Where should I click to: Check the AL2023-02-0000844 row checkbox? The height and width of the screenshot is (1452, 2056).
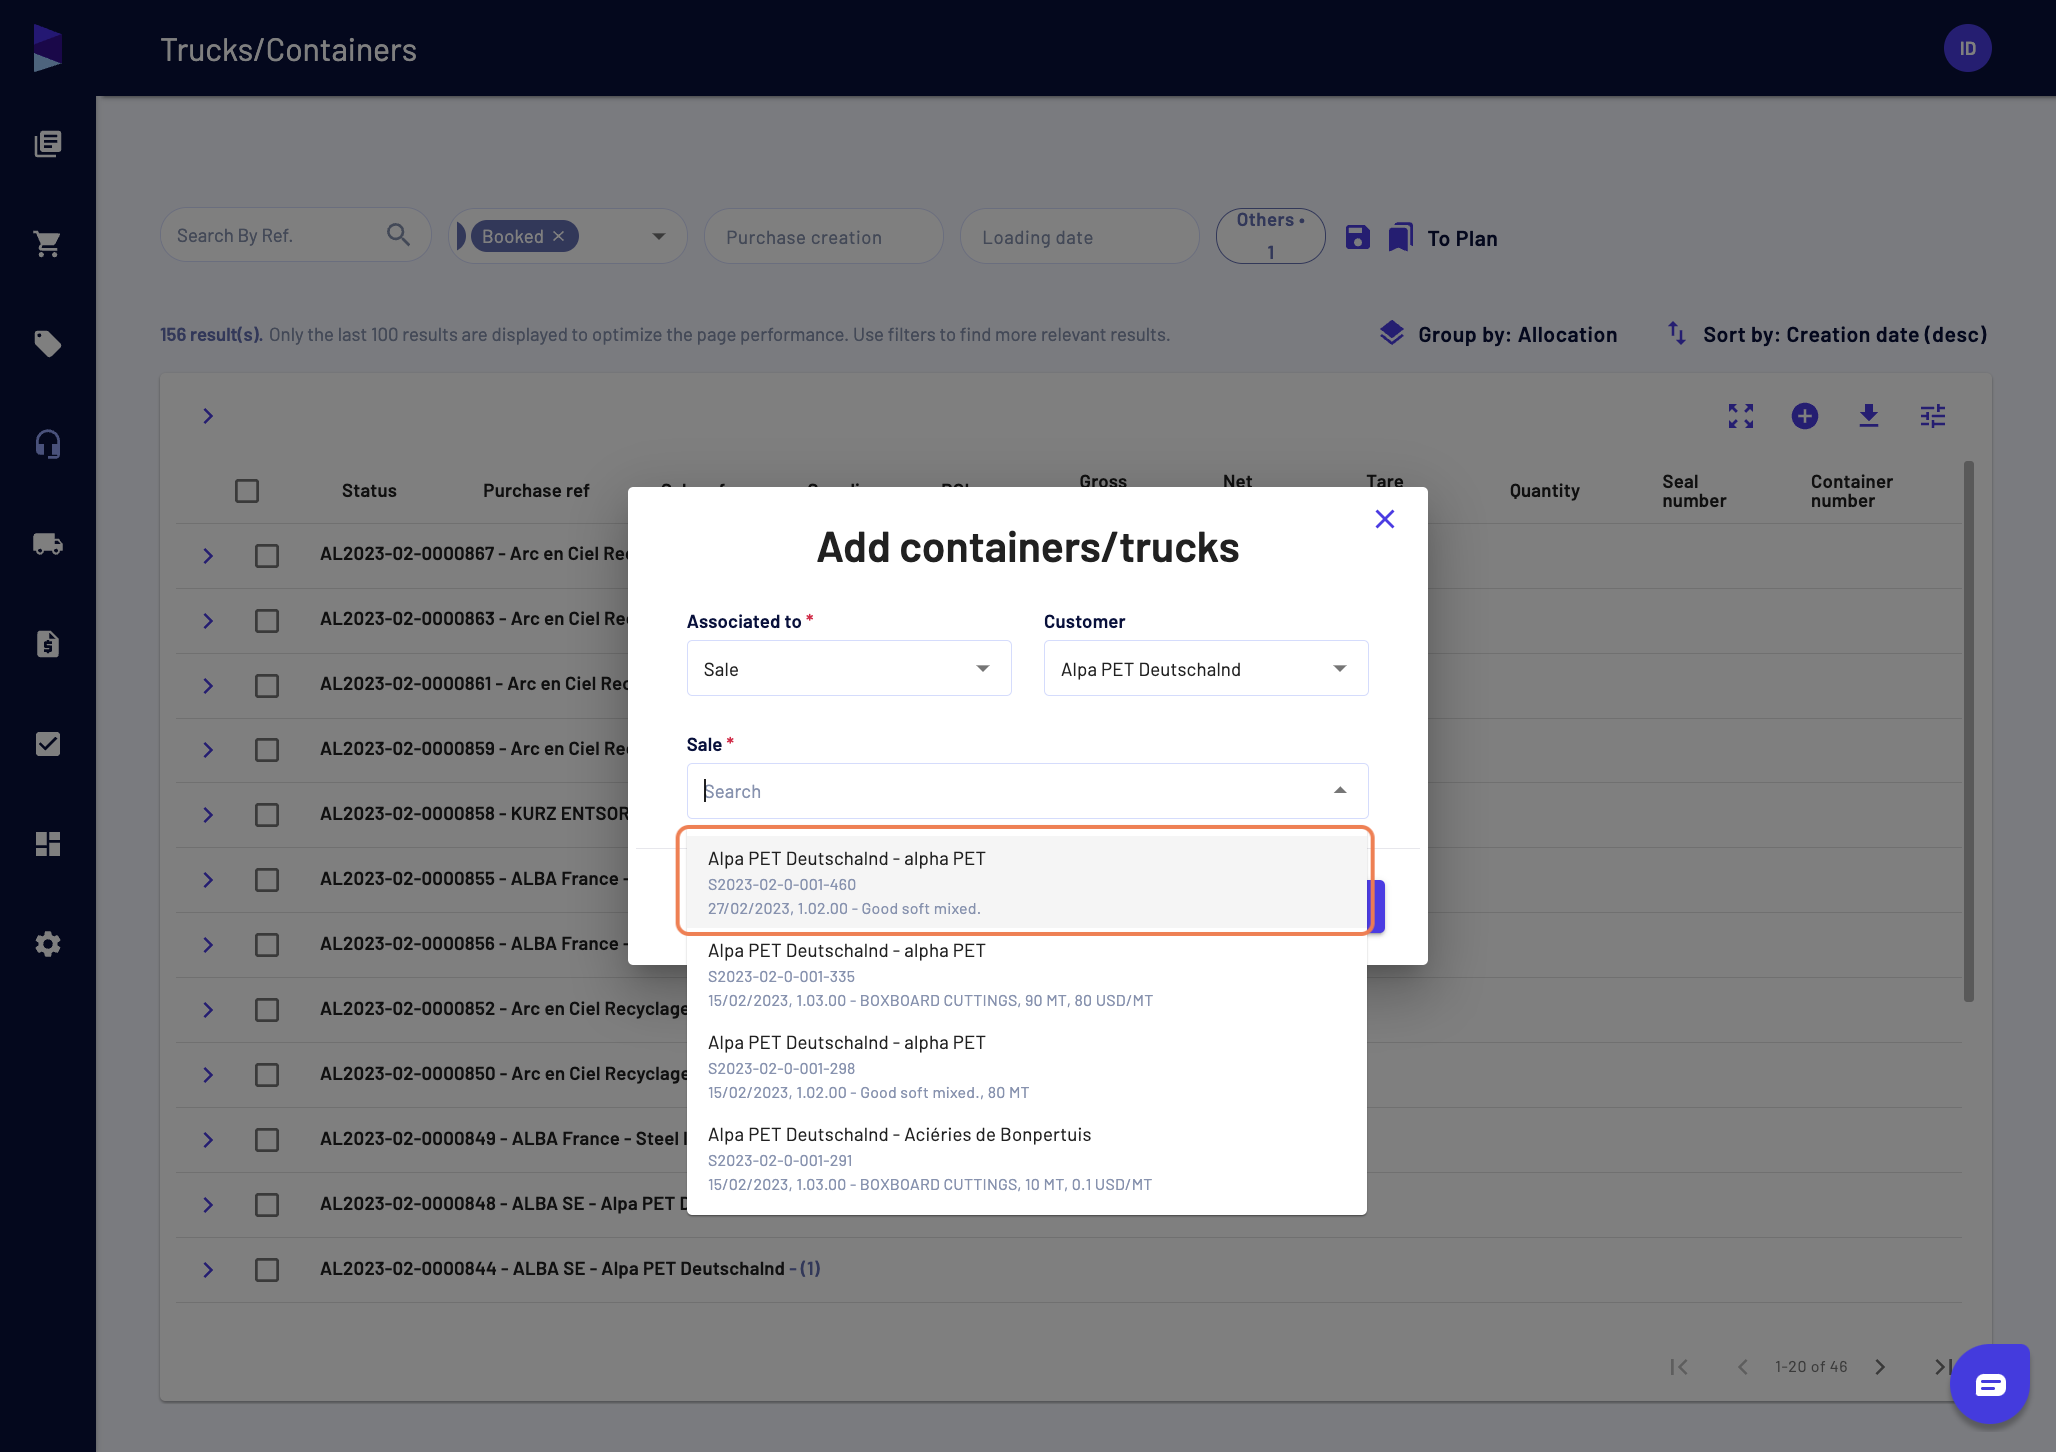(267, 1270)
